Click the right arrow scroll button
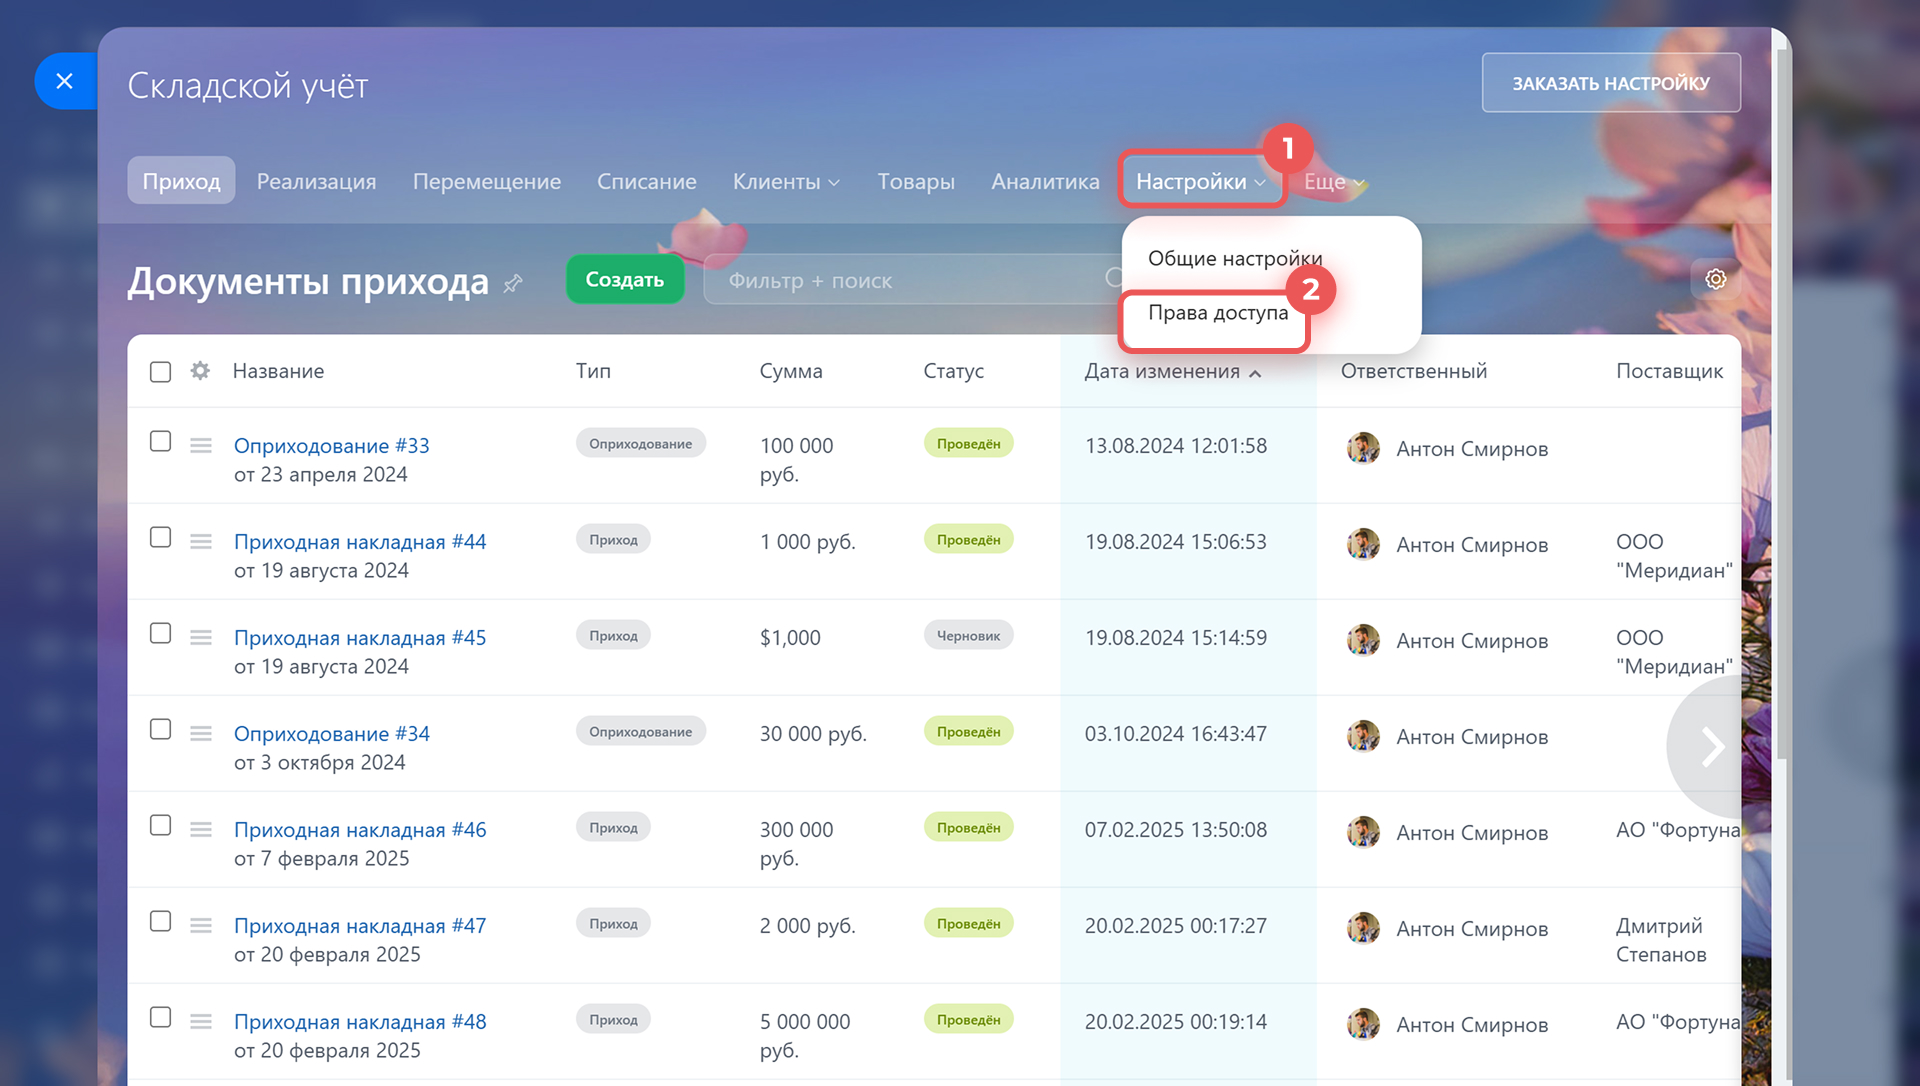Image resolution: width=1920 pixels, height=1086 pixels. [x=1712, y=747]
